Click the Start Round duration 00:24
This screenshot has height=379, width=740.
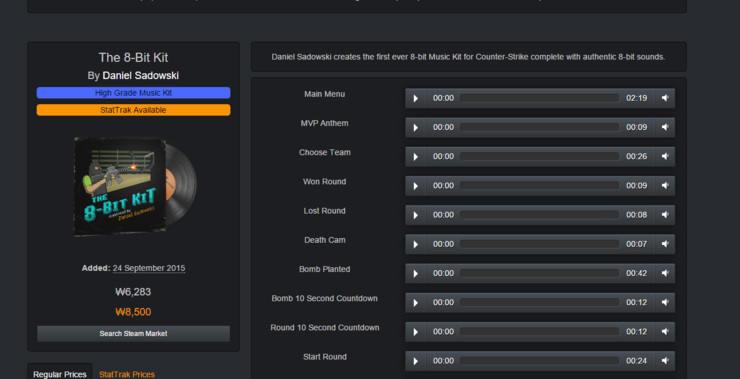click(x=637, y=361)
